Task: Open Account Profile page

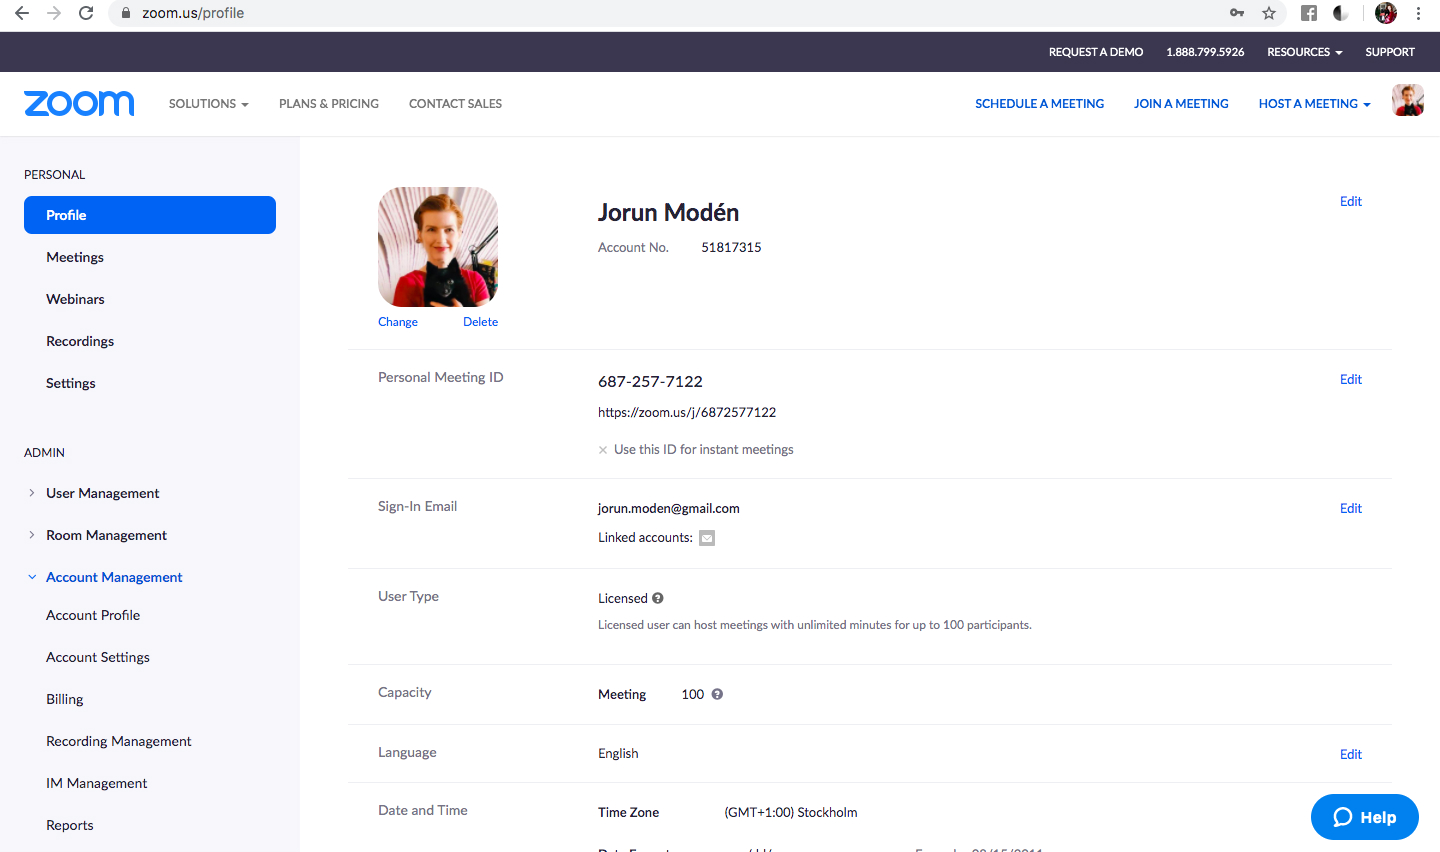Action: pos(93,615)
